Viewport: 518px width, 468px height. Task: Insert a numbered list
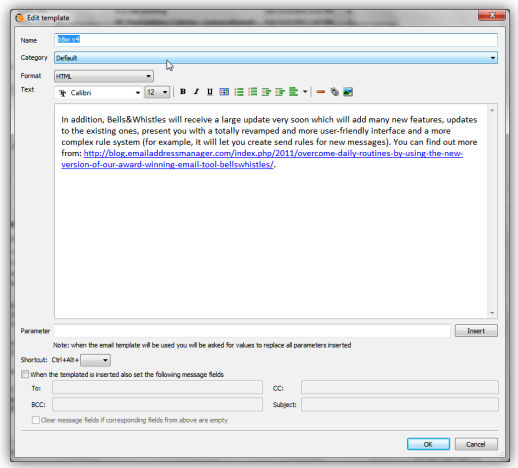(239, 92)
